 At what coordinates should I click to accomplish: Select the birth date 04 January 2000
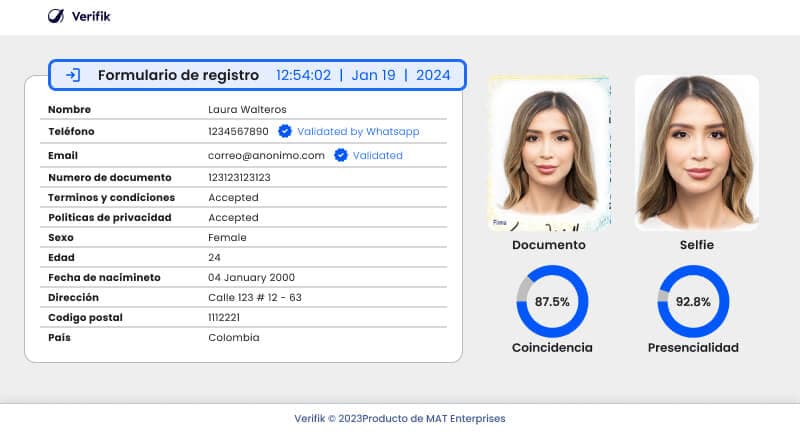pyautogui.click(x=252, y=277)
